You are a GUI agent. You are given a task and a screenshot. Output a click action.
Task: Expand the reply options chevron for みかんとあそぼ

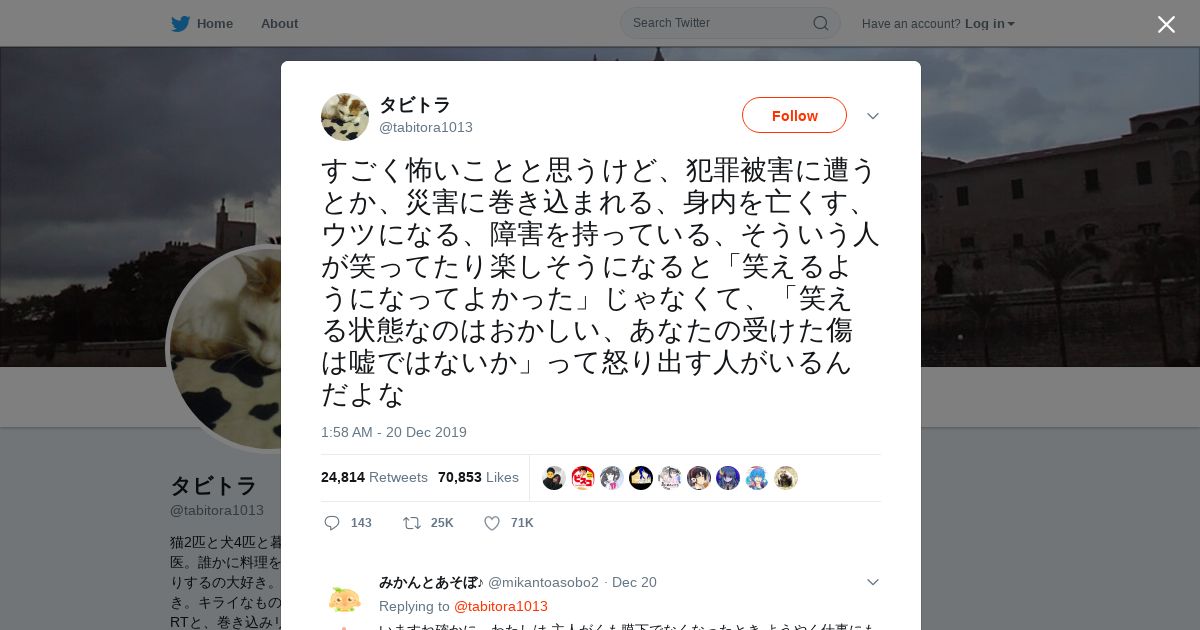point(872,582)
